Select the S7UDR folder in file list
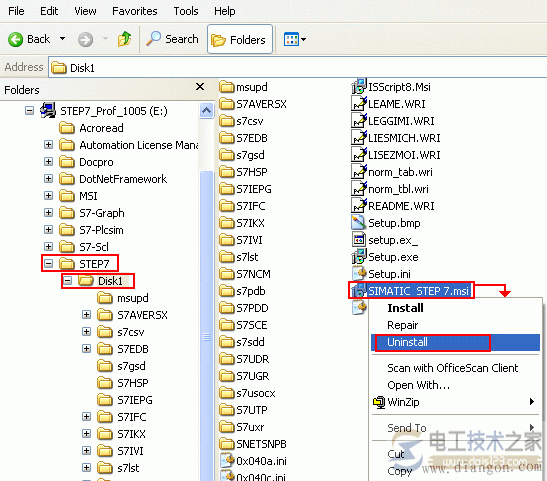The width and height of the screenshot is (547, 481). 245,359
